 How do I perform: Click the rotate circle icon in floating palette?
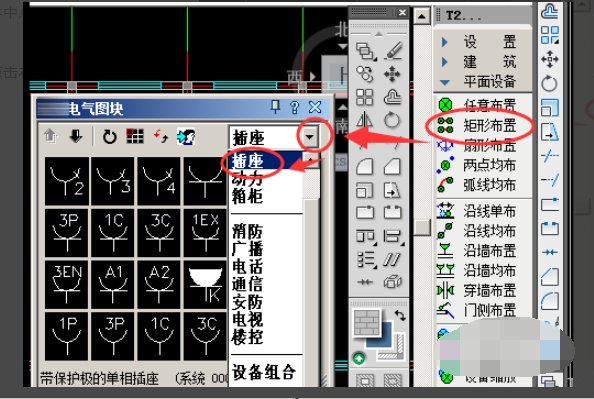(x=392, y=120)
